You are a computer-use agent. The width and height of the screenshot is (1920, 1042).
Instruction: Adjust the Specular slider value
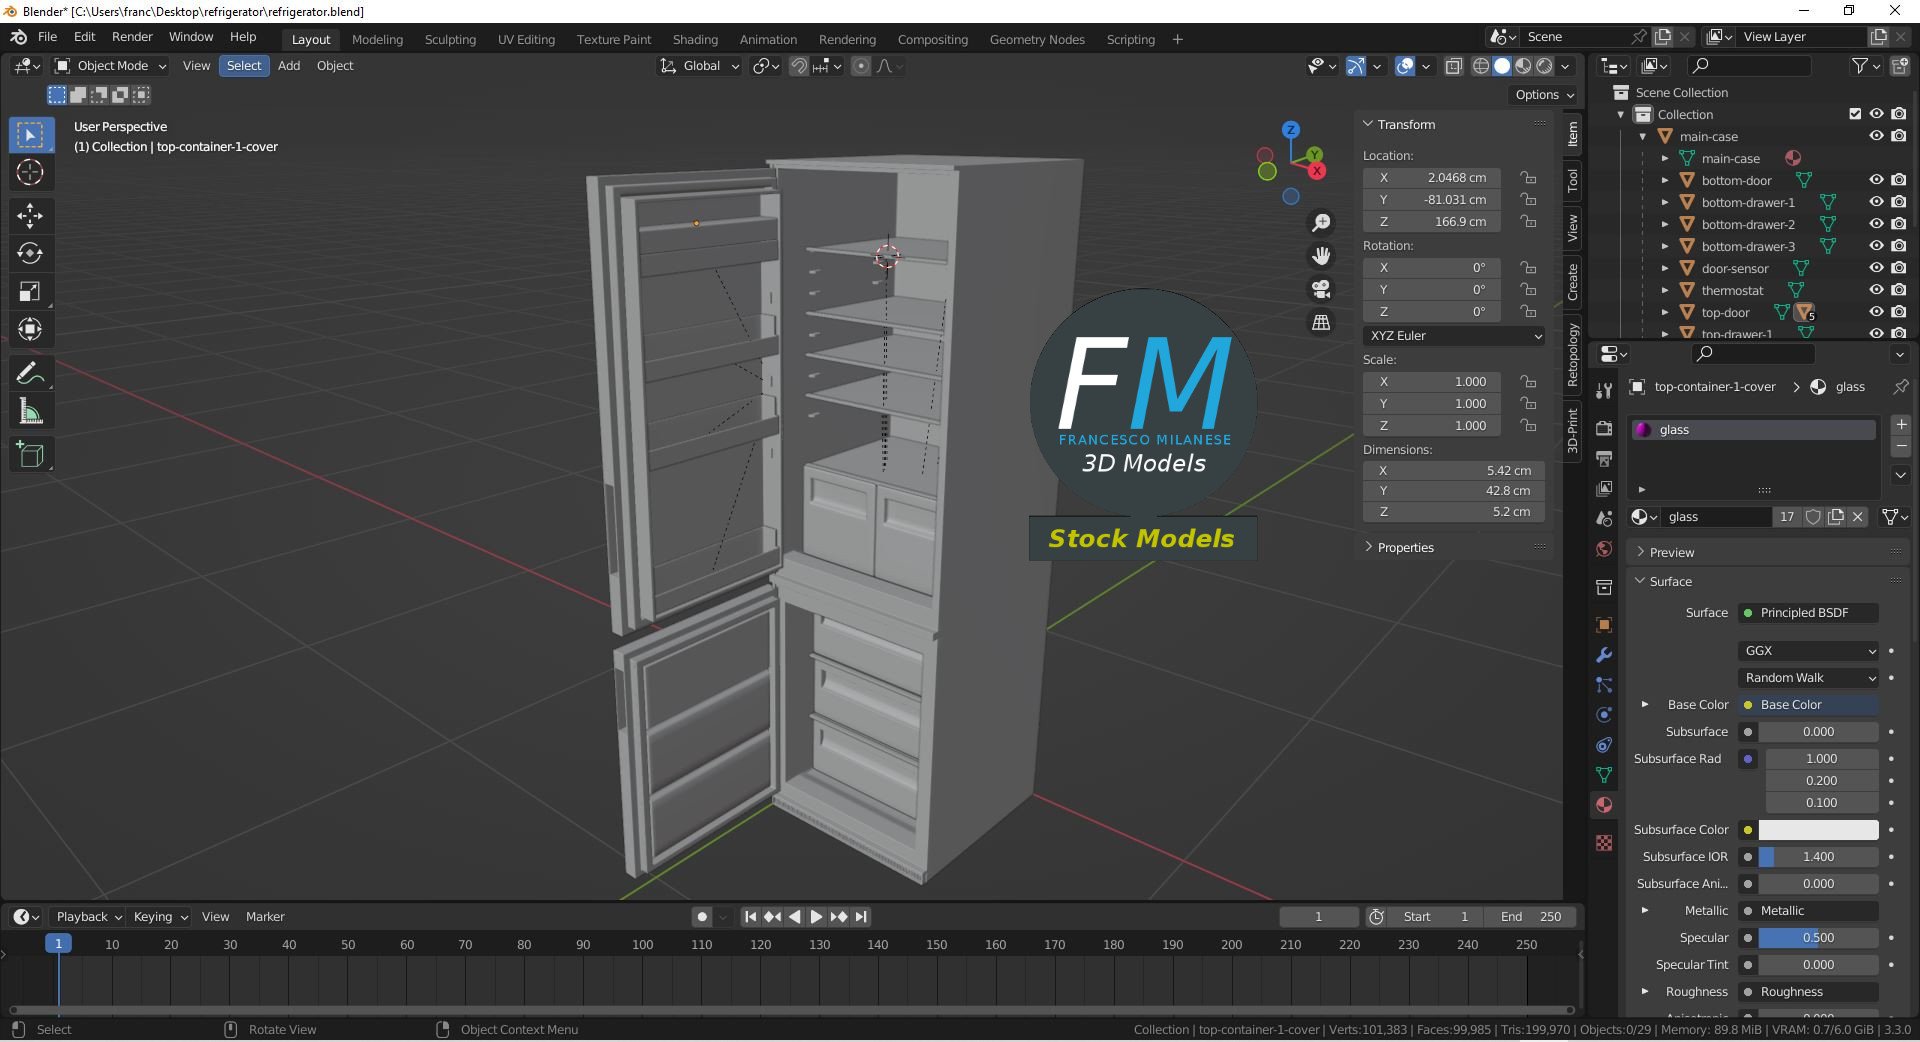pos(1818,938)
